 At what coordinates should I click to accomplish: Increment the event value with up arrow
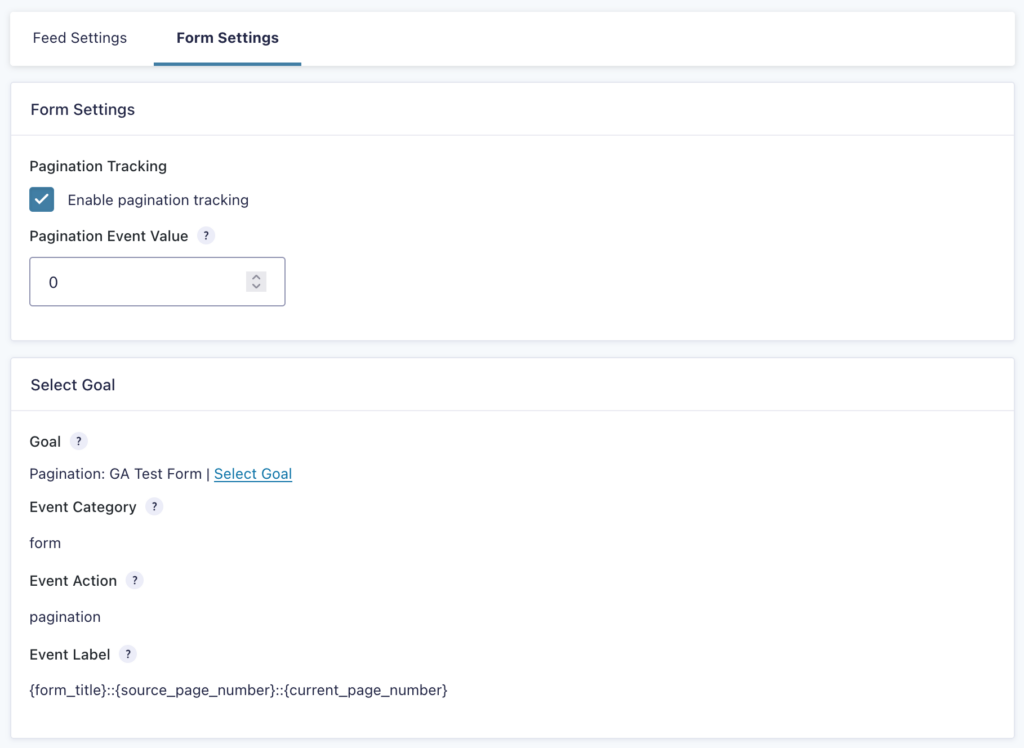click(256, 276)
